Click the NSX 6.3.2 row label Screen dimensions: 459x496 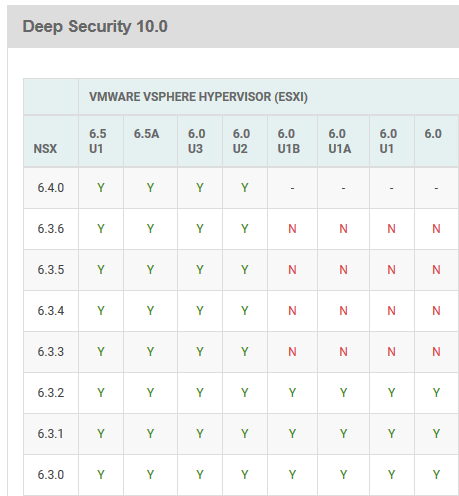[x=51, y=393]
